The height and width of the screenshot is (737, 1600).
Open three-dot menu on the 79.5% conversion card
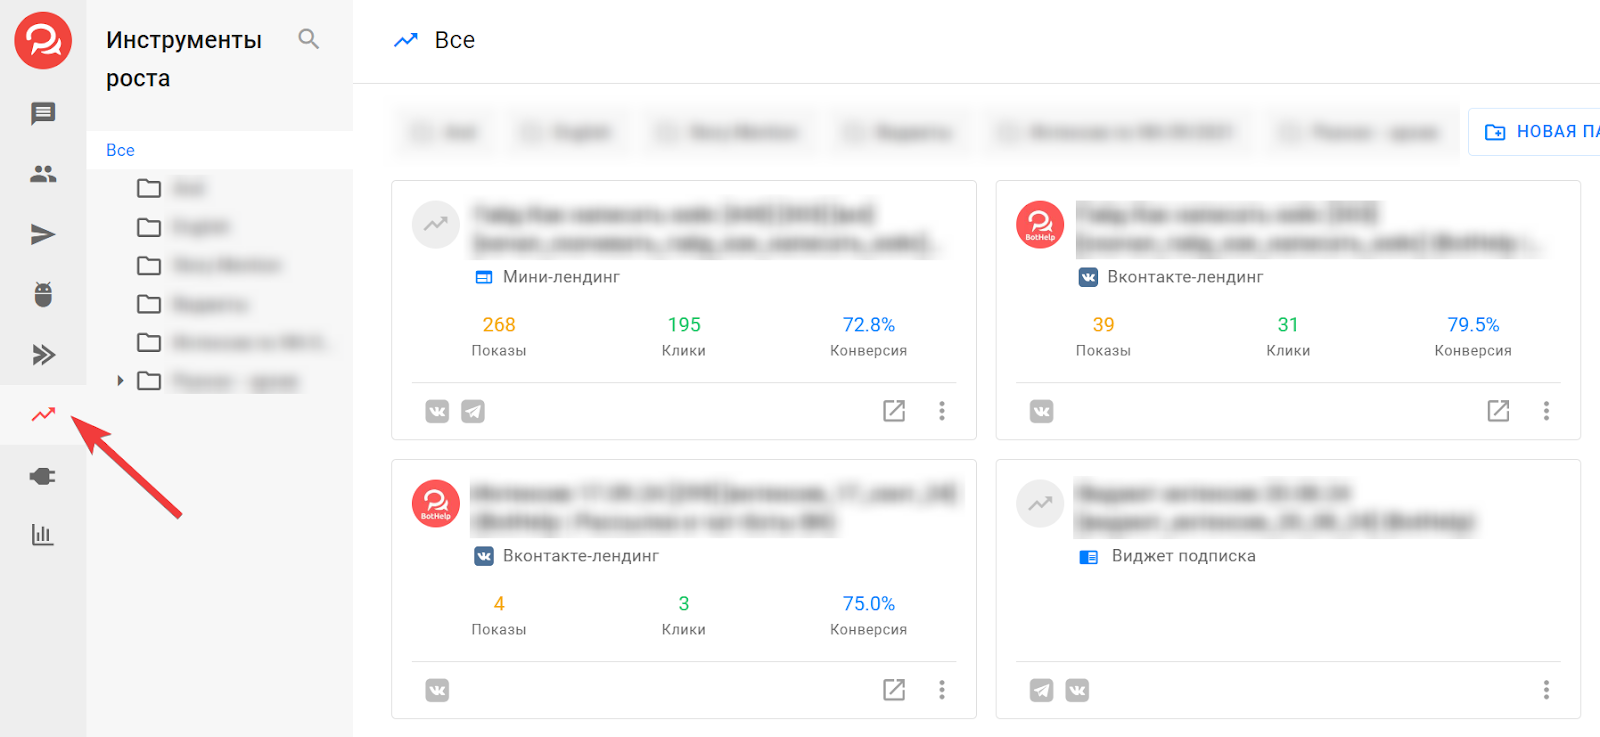click(1545, 411)
